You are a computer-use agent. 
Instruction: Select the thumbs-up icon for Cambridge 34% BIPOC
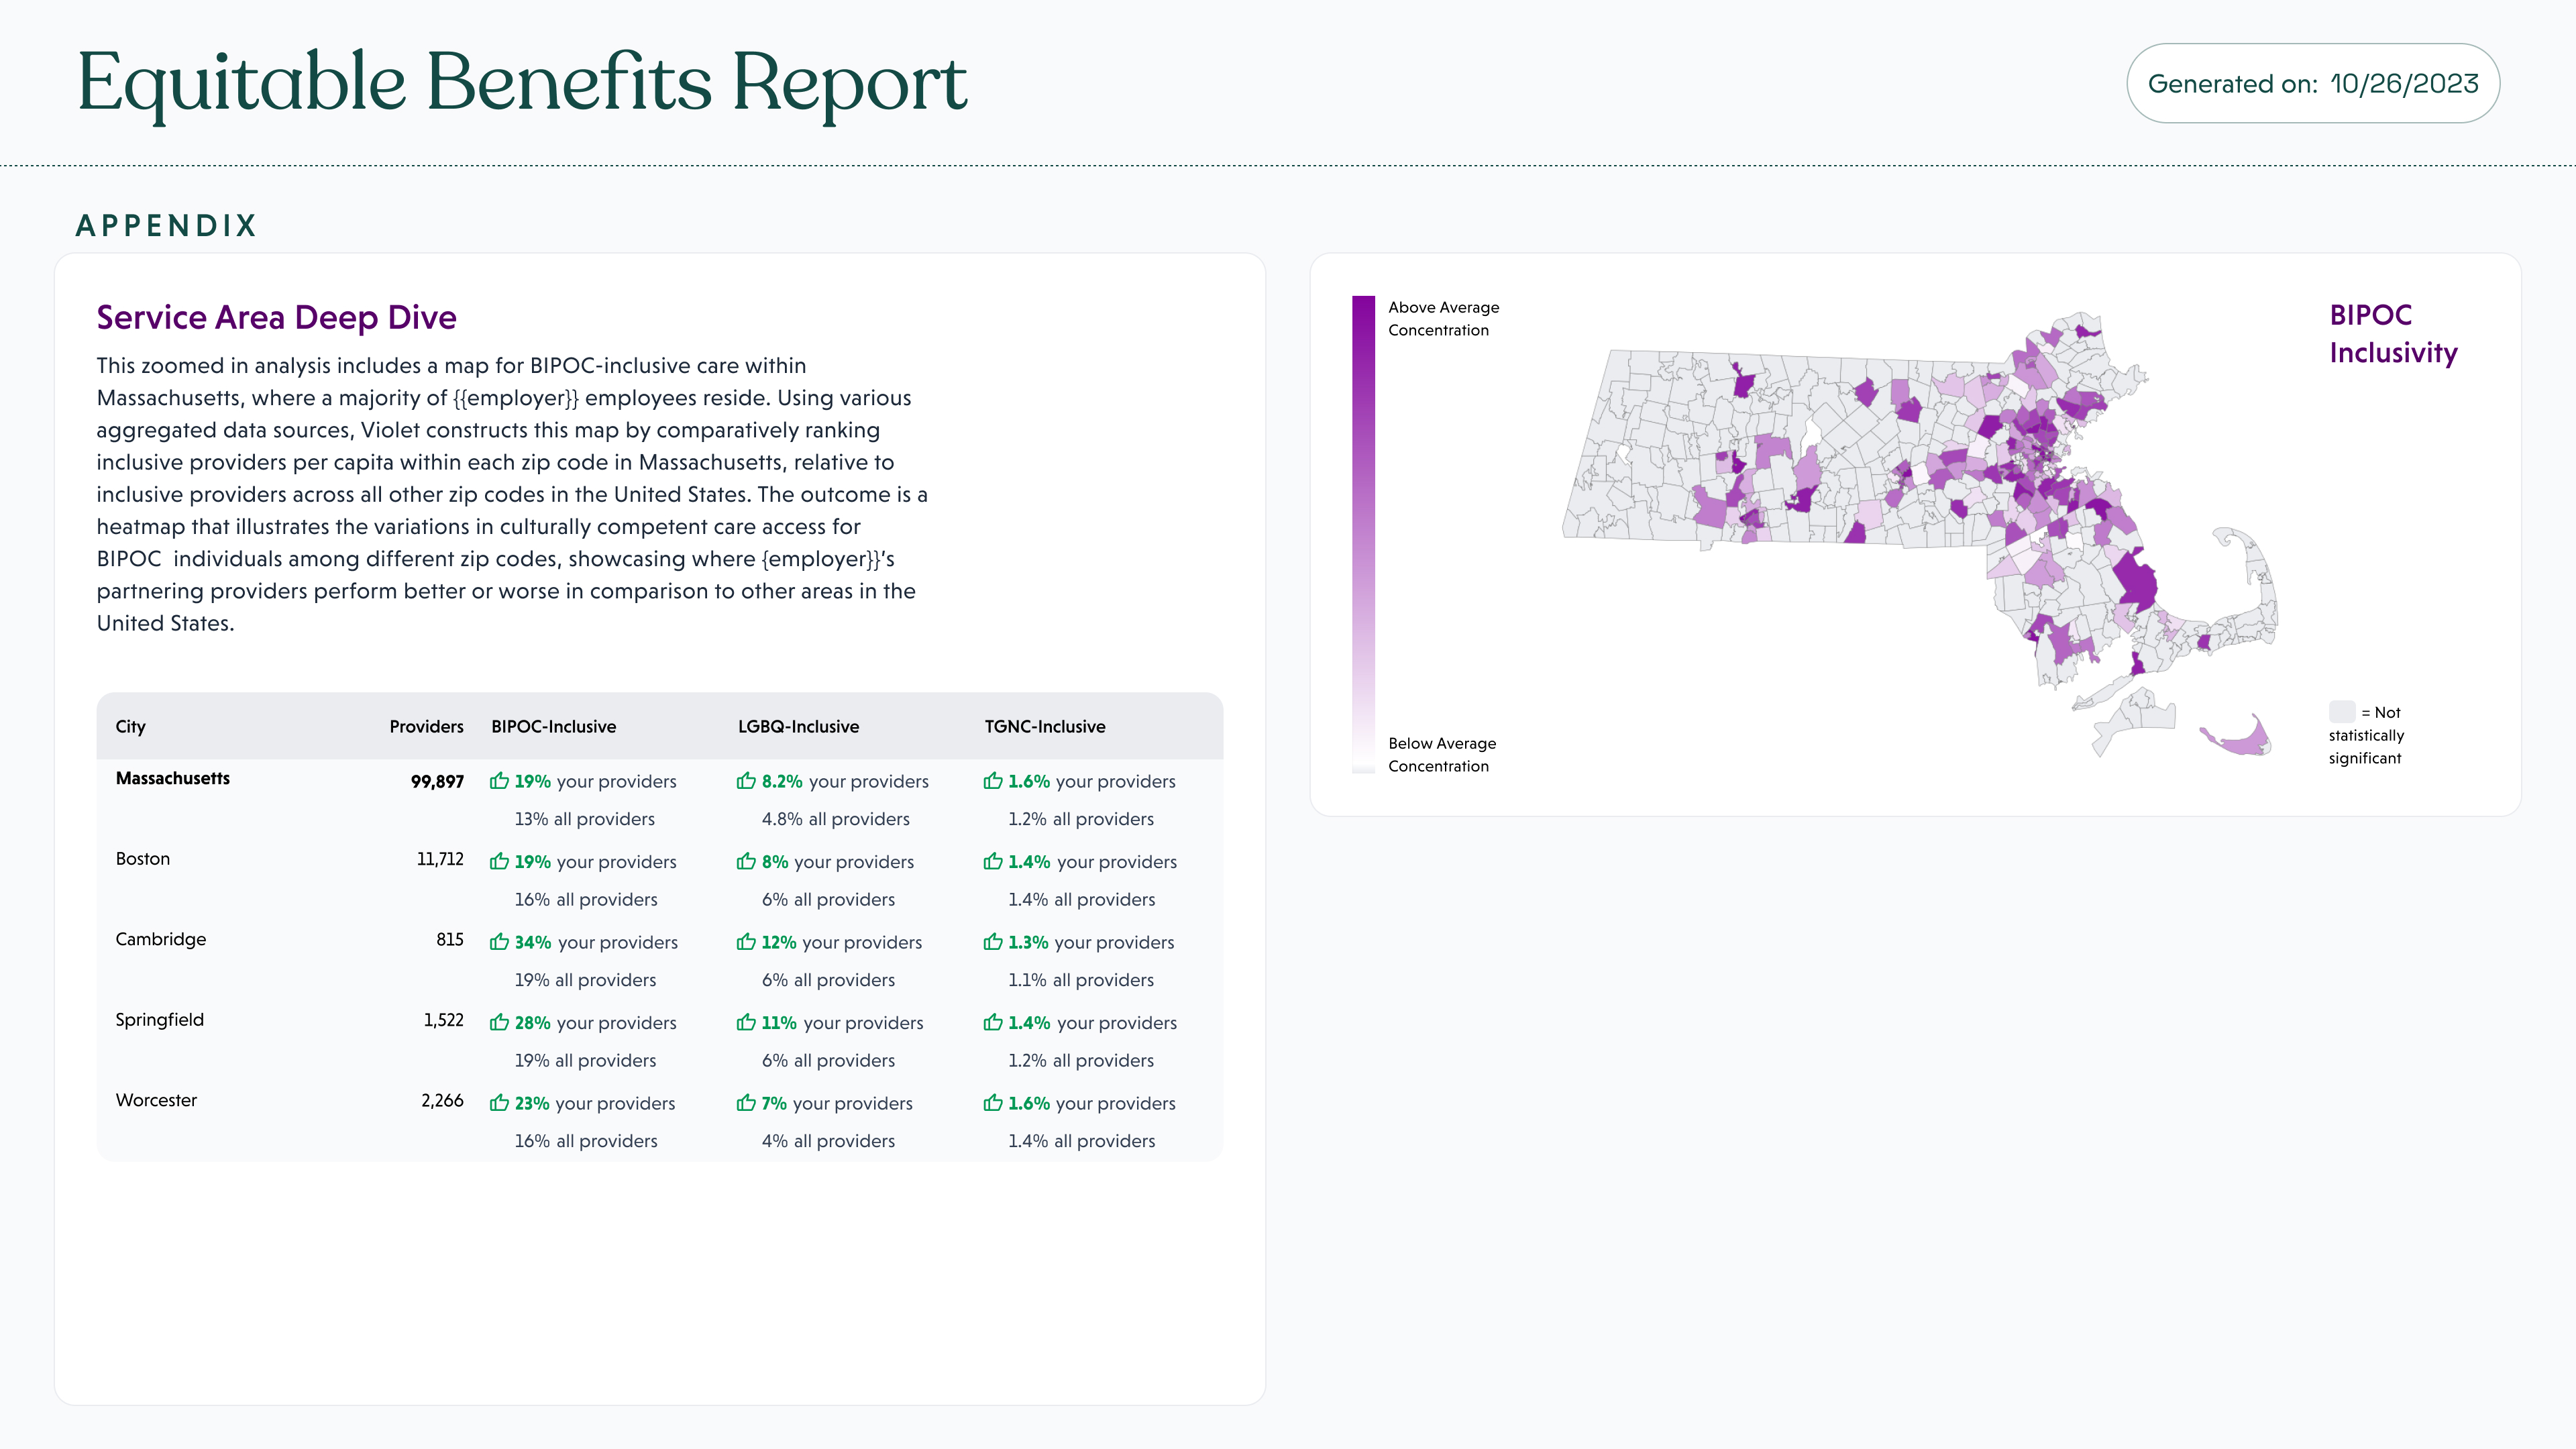[500, 941]
